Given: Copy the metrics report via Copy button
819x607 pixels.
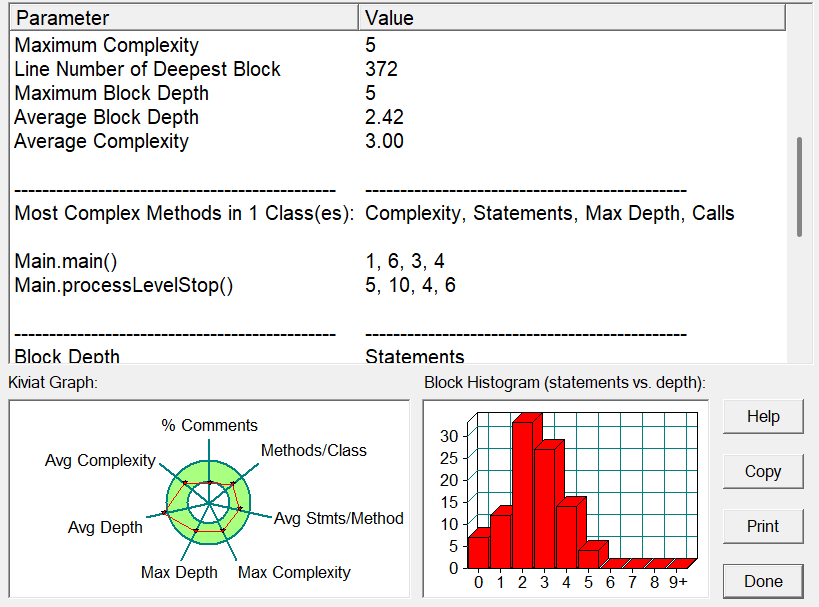Looking at the screenshot, I should (x=763, y=472).
